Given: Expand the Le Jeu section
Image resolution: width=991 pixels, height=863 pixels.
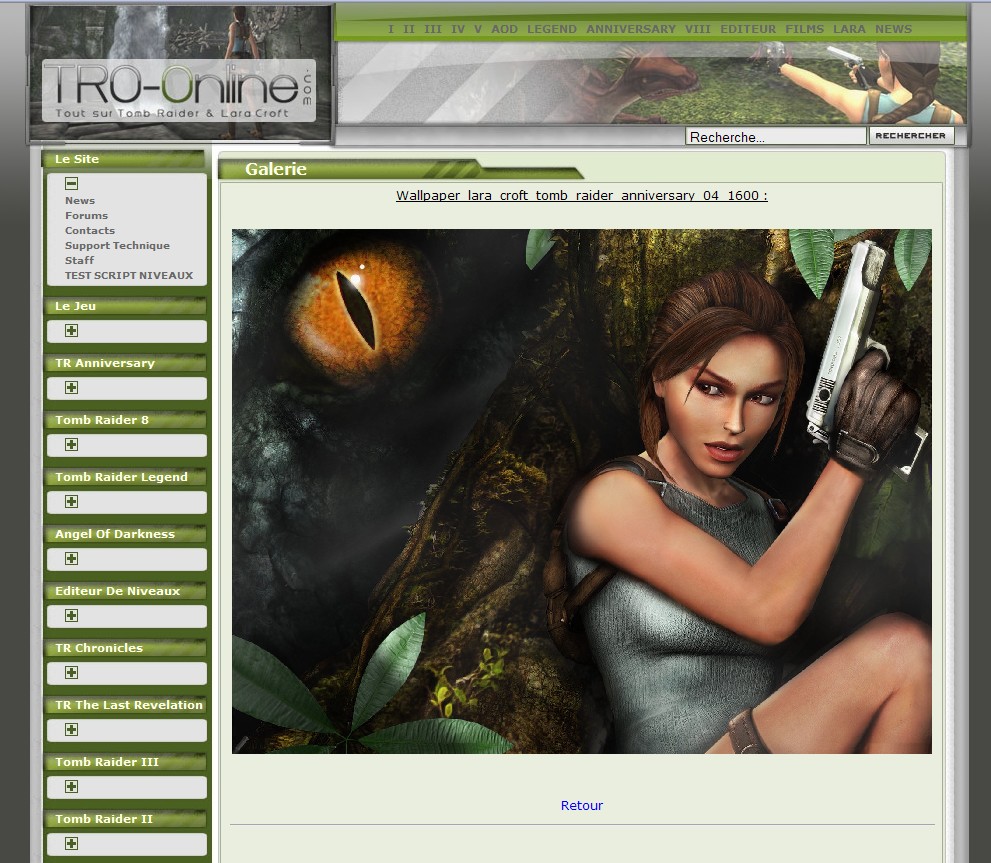Looking at the screenshot, I should point(71,331).
